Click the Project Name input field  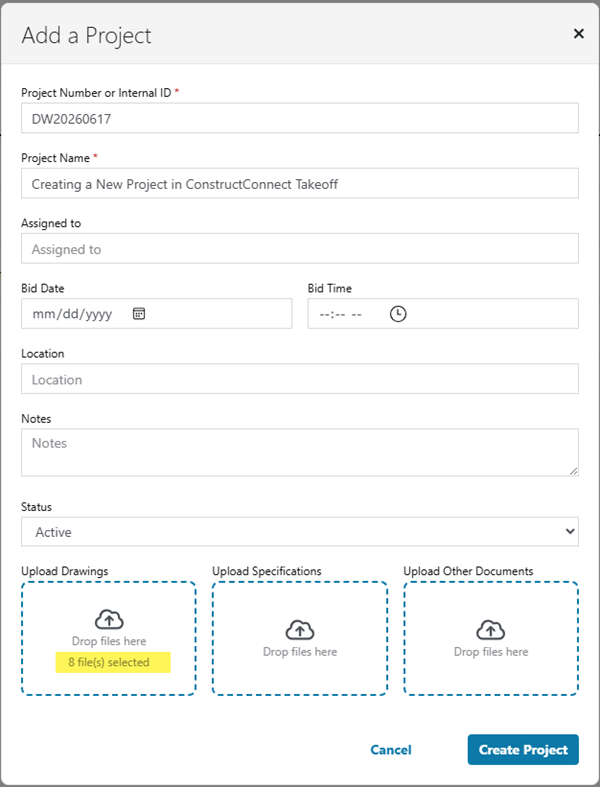tap(300, 183)
